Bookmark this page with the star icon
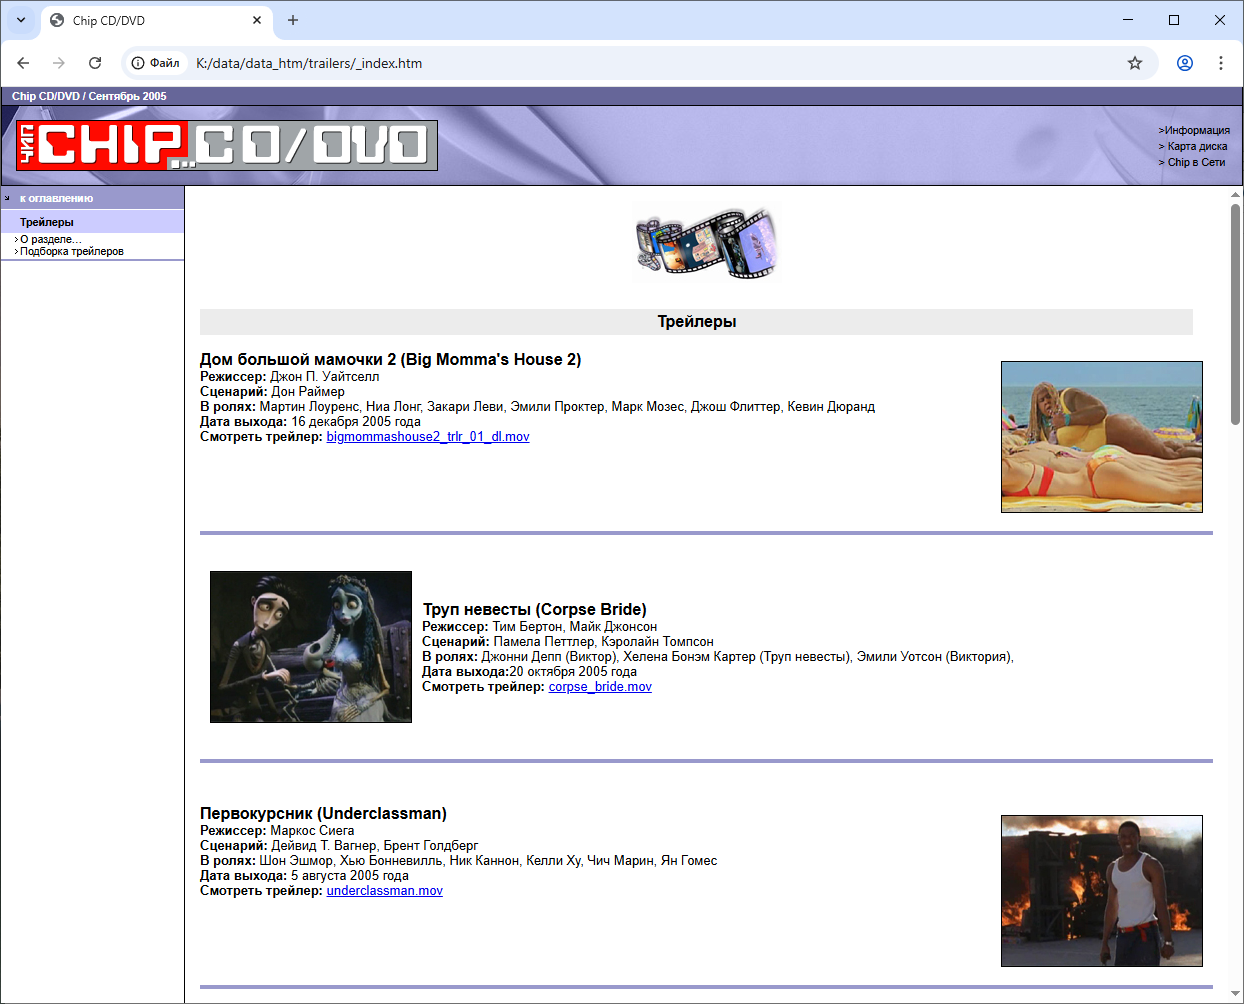This screenshot has height=1004, width=1244. [x=1135, y=63]
